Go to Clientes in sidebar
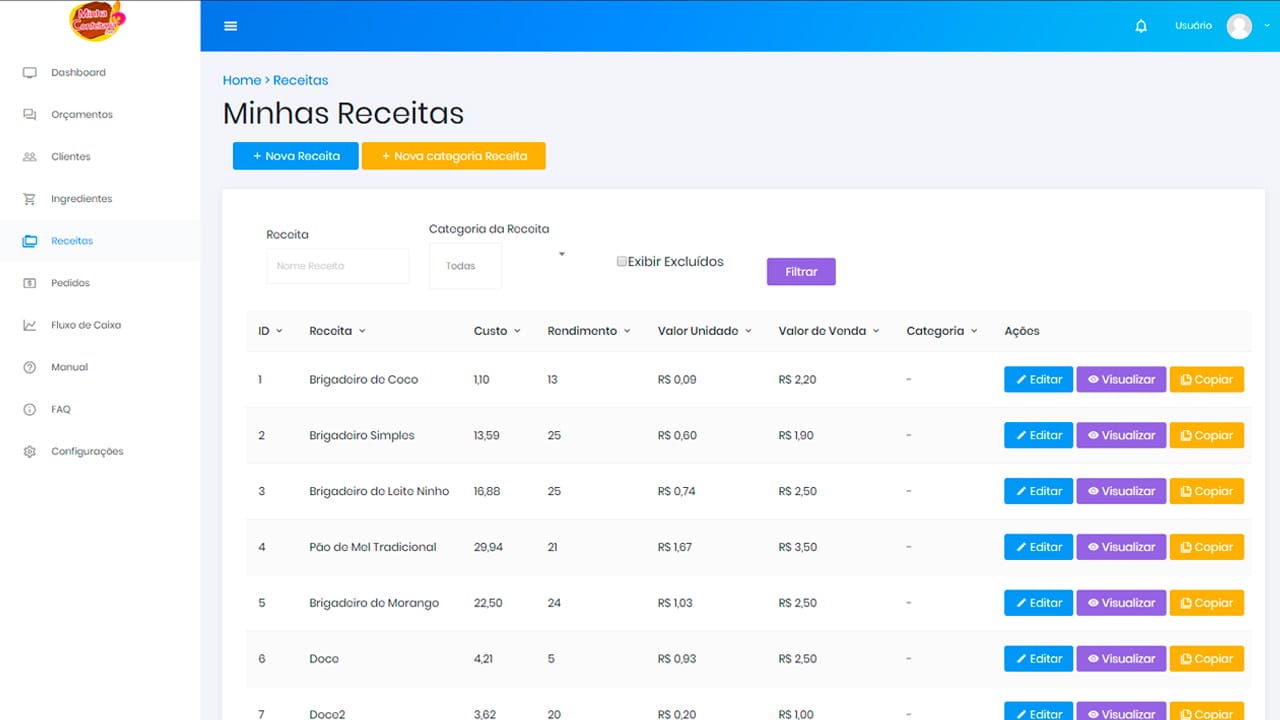 point(70,157)
